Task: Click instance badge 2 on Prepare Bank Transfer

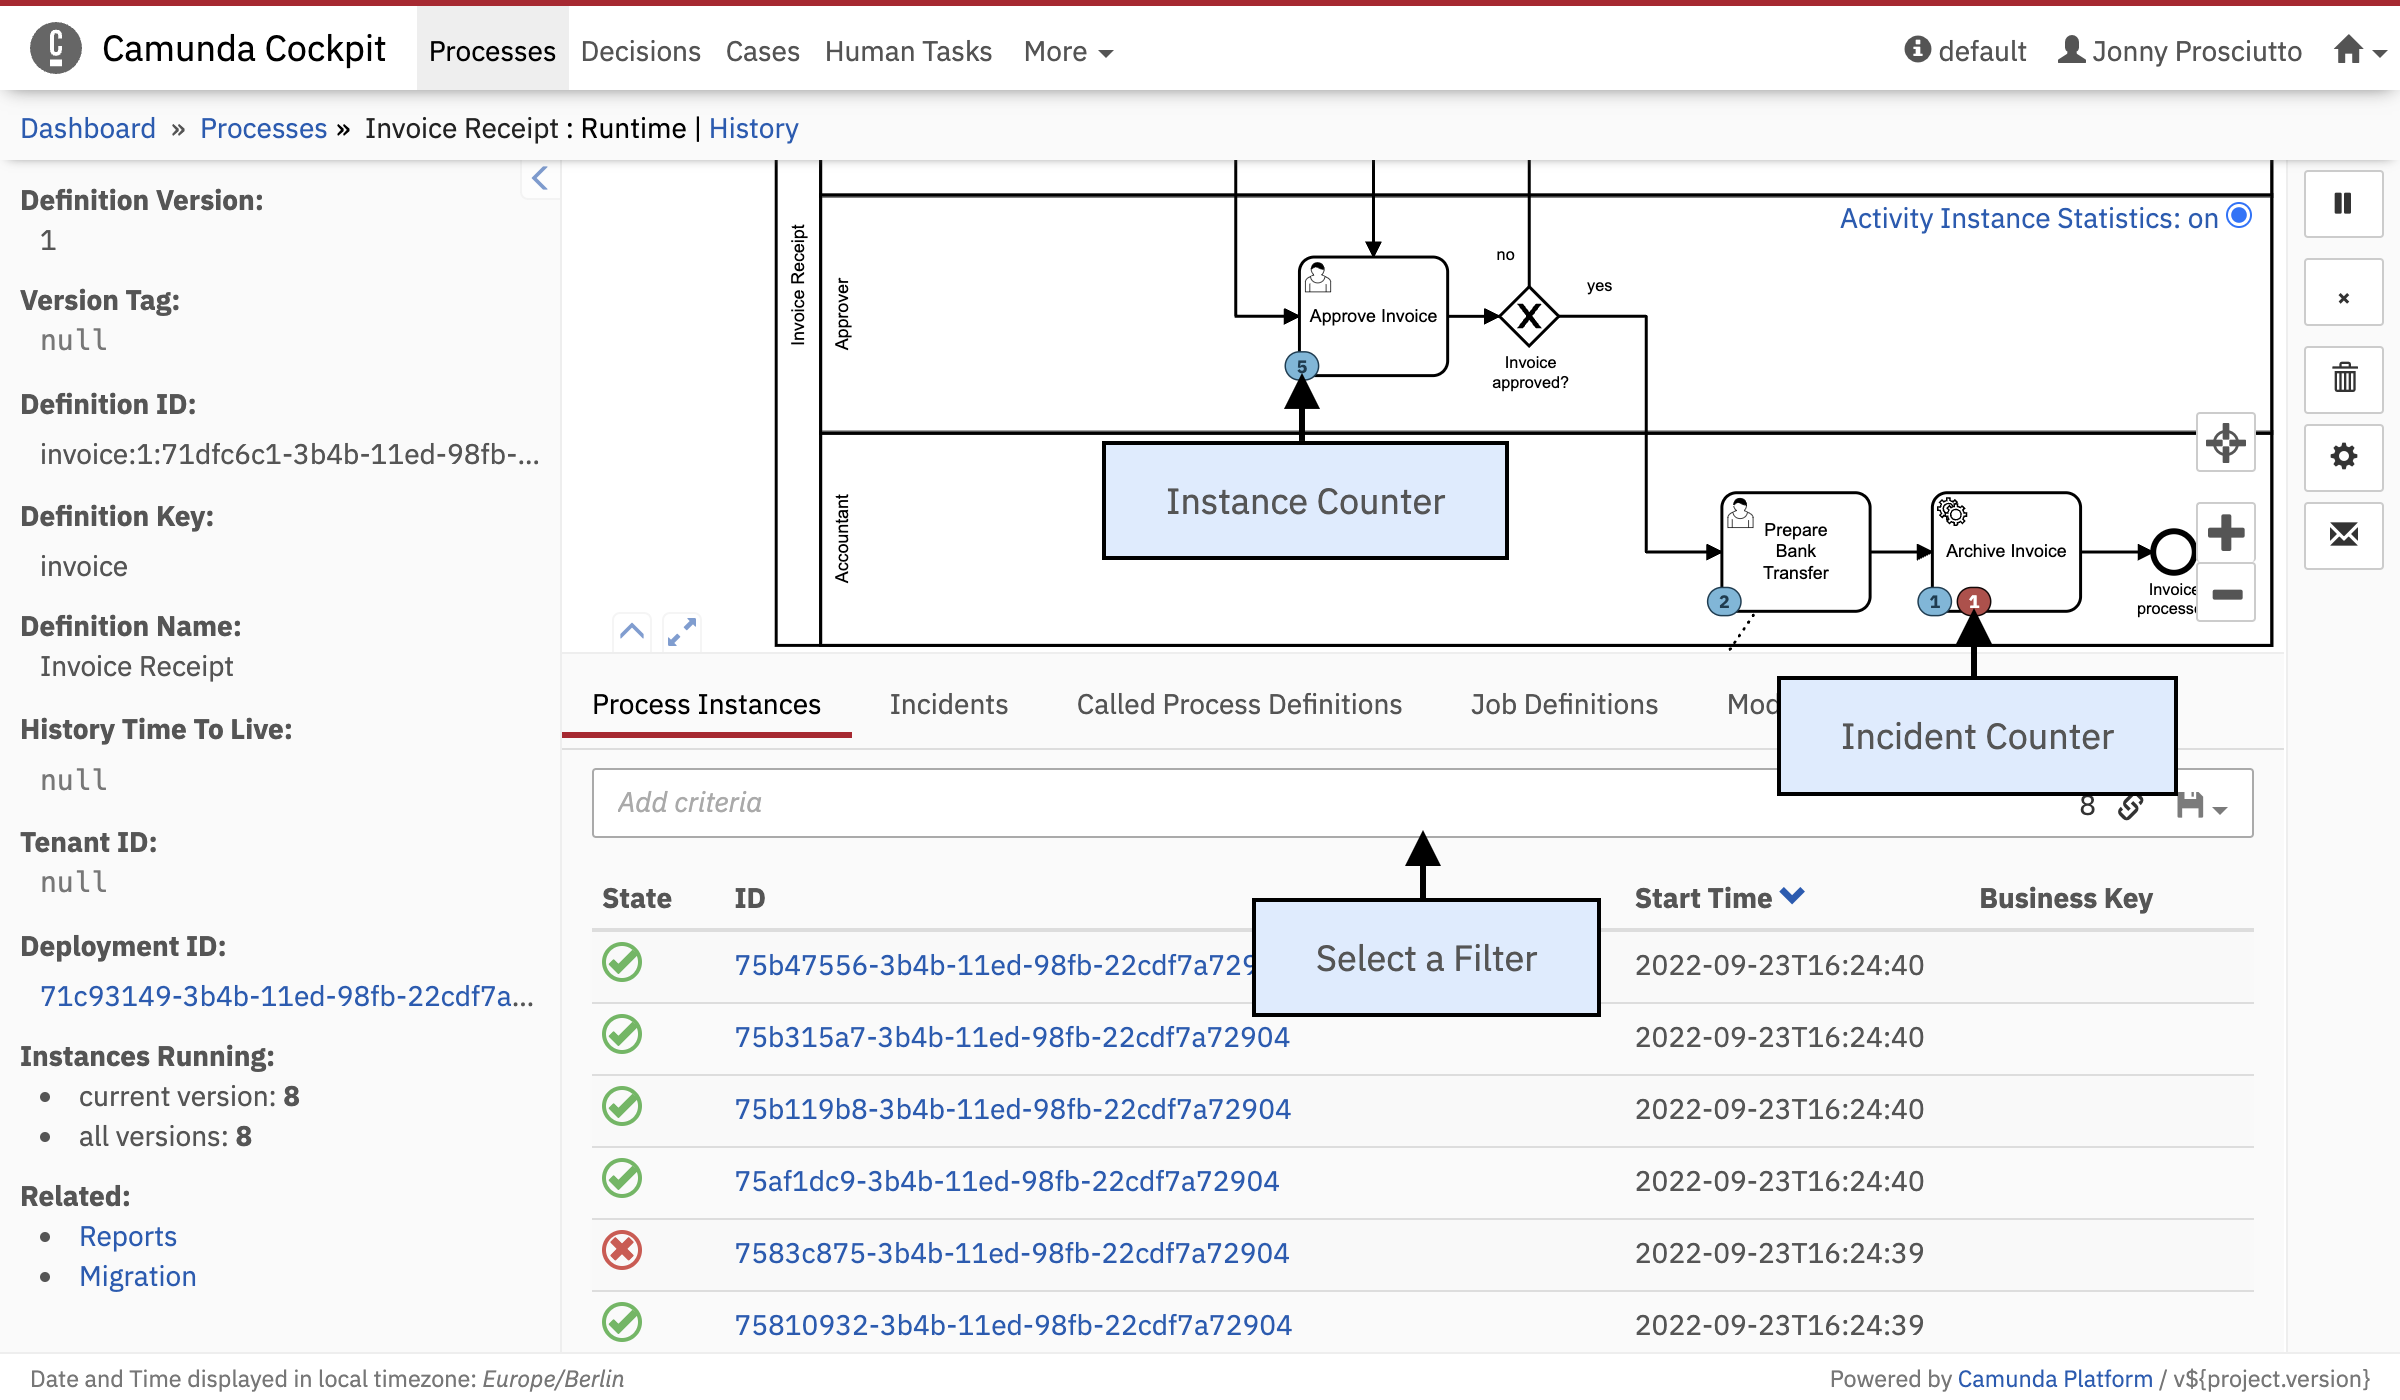Action: (1724, 601)
